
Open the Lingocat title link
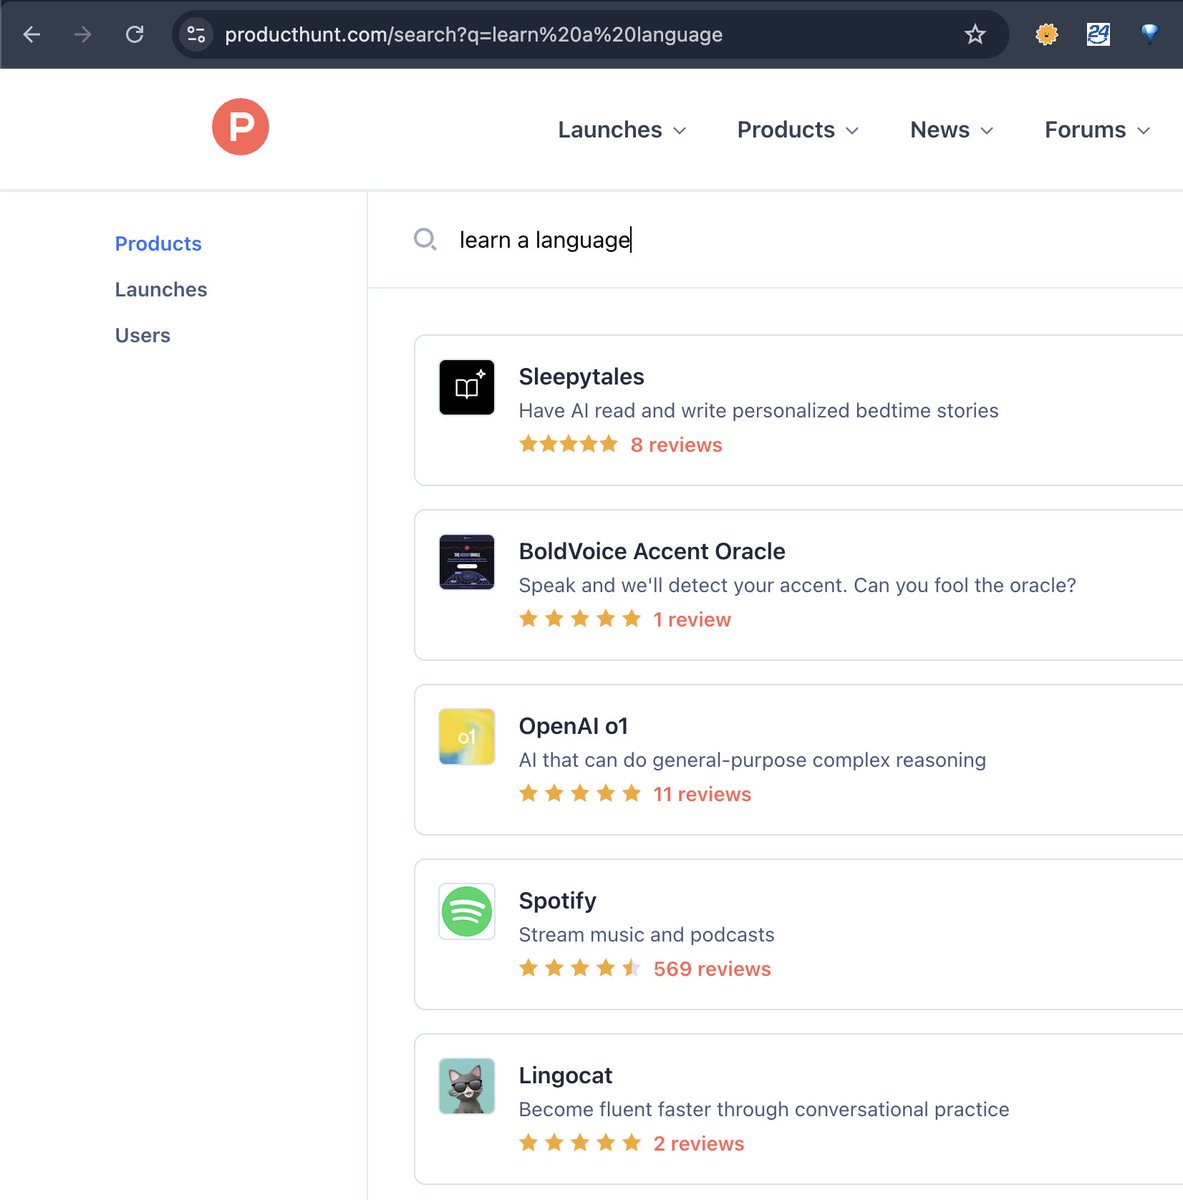[x=565, y=1076]
